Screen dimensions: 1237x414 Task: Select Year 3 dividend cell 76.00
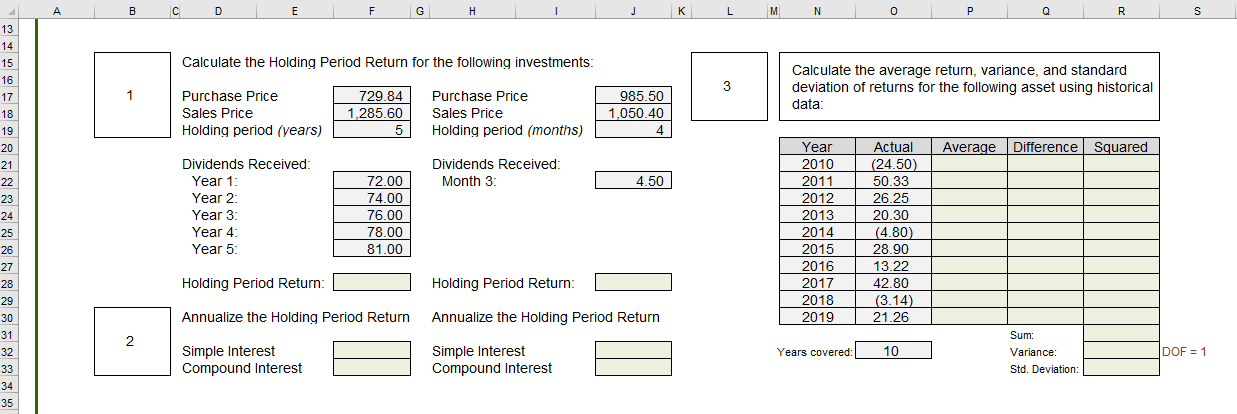click(372, 215)
